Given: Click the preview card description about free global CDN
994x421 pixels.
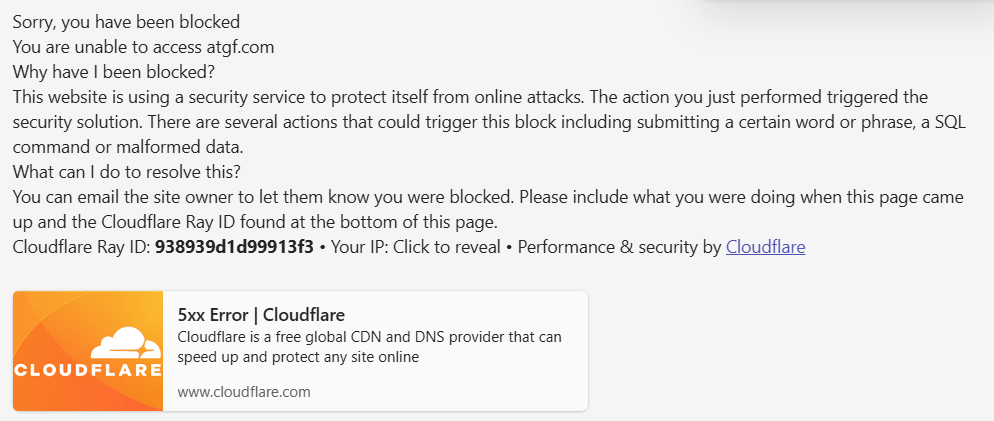Looking at the screenshot, I should click(x=369, y=337).
